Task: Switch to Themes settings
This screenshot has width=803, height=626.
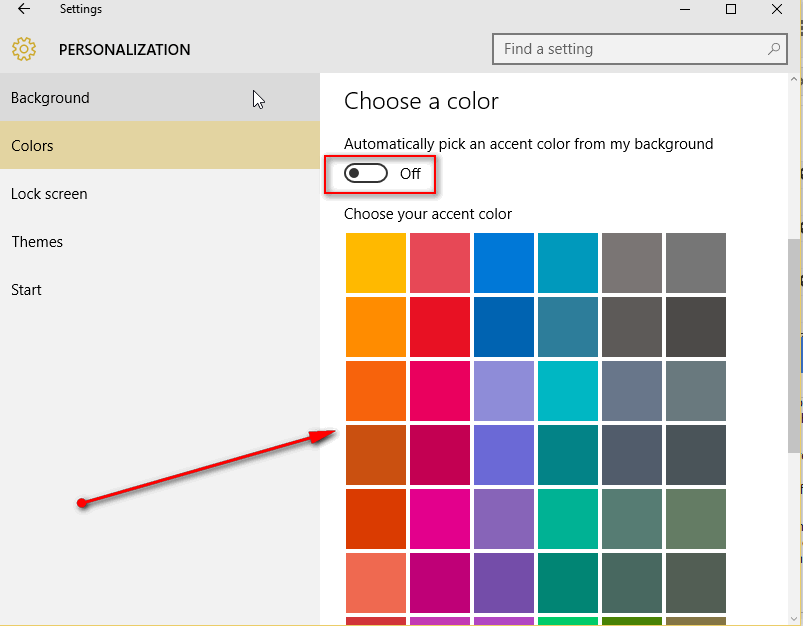Action: tap(160, 241)
